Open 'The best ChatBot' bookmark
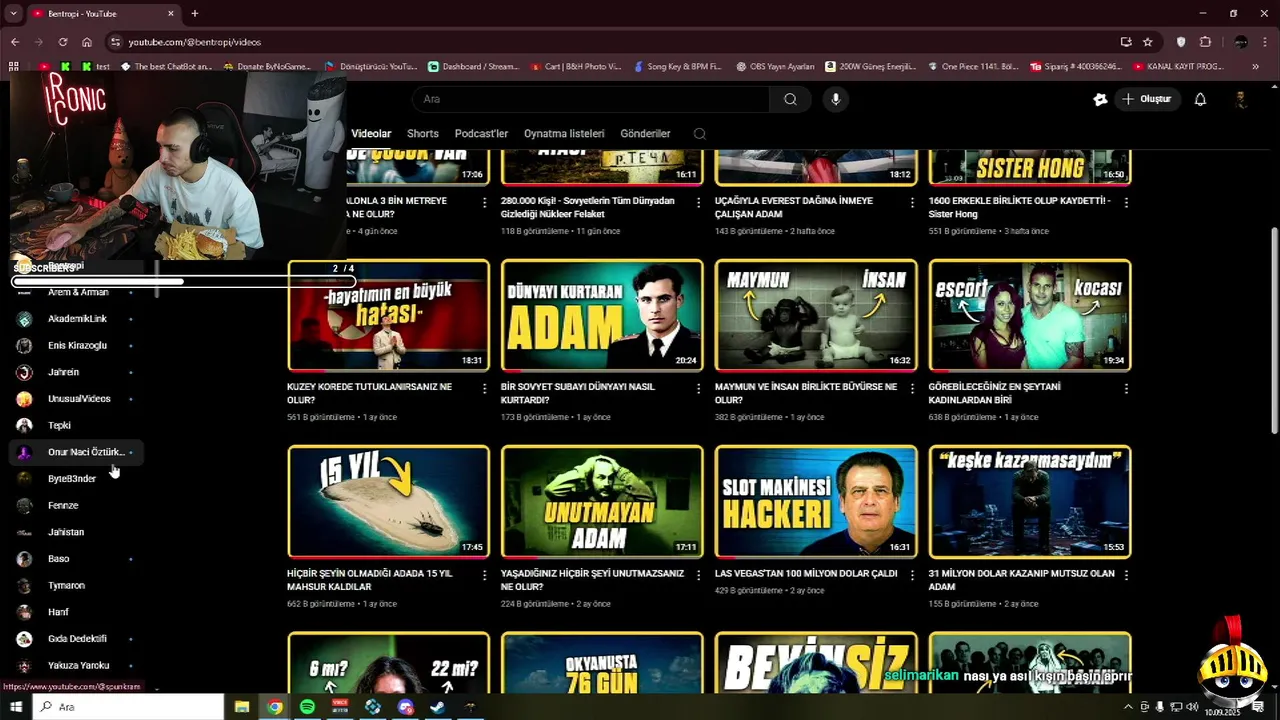 click(x=166, y=67)
